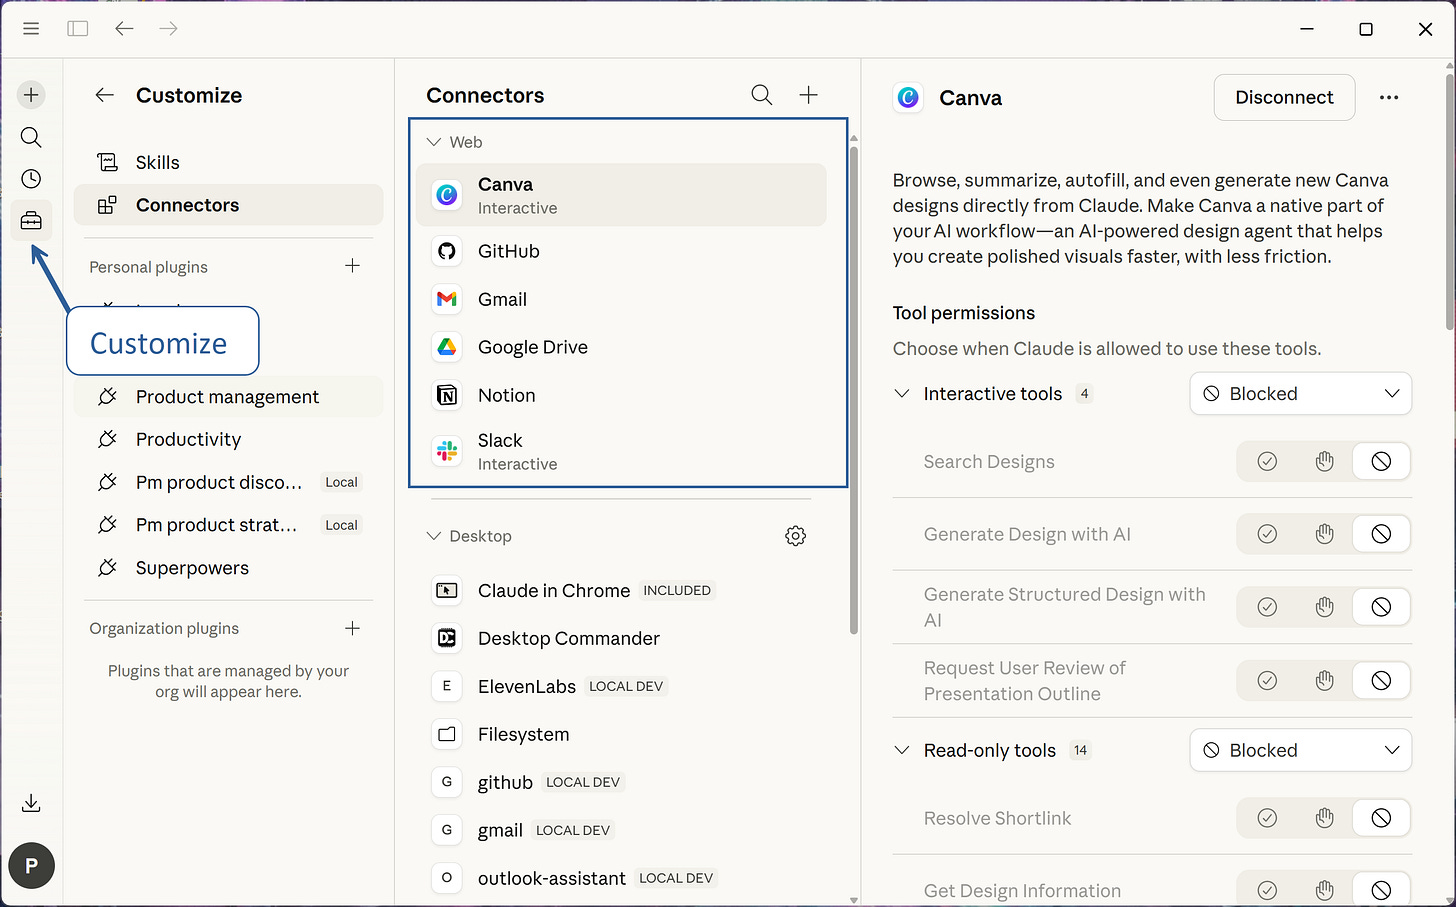Start a new chat with the plus icon
Screen dimensions: 1456x907
pyautogui.click(x=31, y=94)
